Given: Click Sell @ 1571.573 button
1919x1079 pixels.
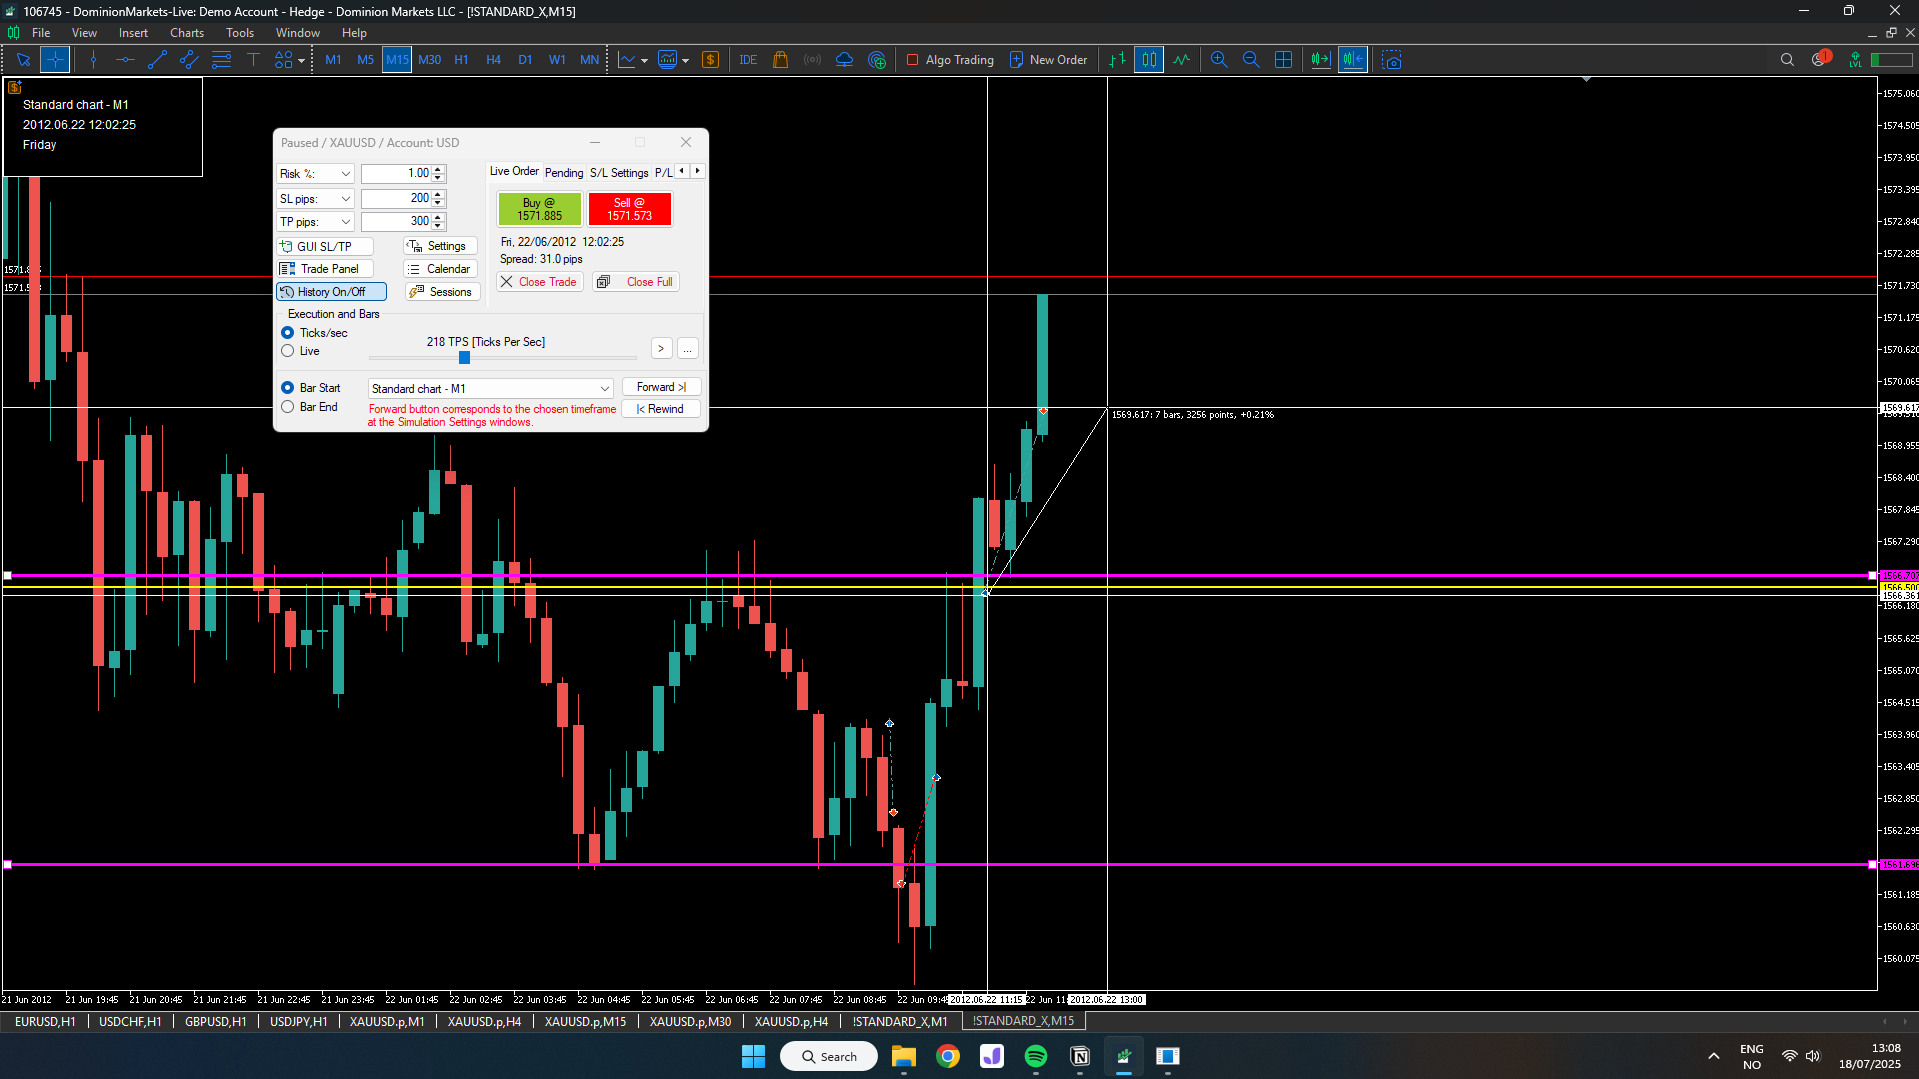Looking at the screenshot, I should click(629, 209).
